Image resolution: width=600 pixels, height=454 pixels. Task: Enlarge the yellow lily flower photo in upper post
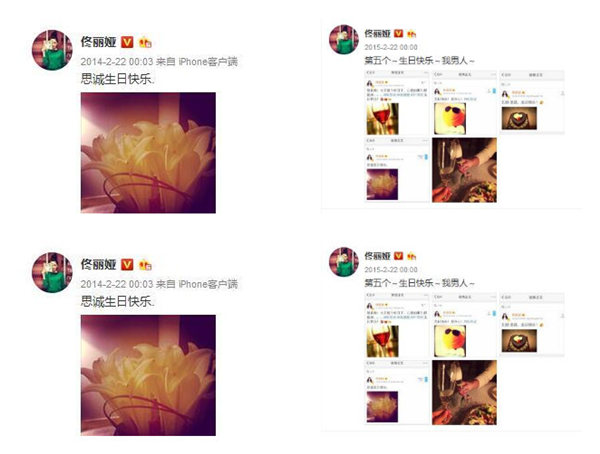click(148, 153)
